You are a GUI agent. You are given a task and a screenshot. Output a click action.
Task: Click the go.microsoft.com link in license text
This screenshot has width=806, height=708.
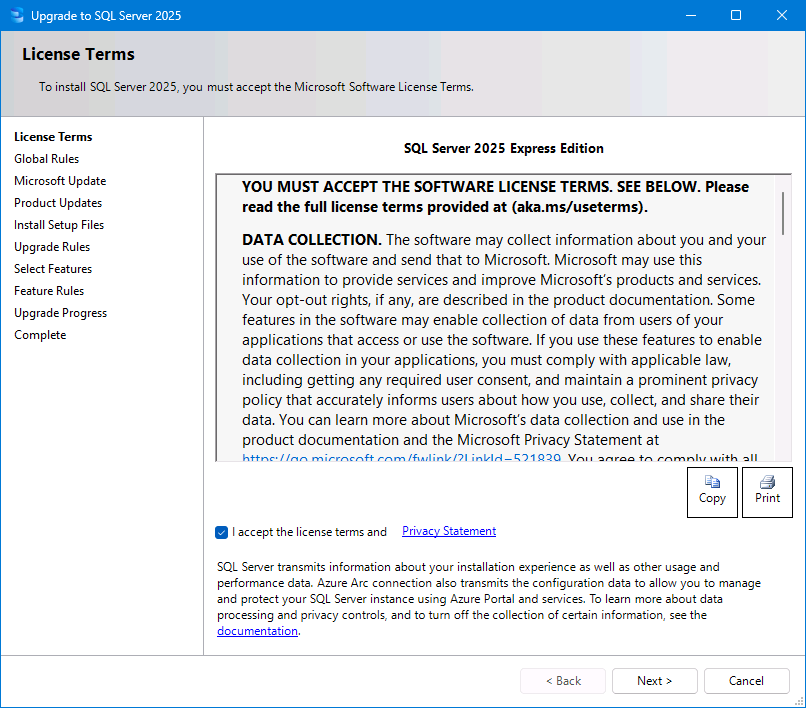click(401, 457)
